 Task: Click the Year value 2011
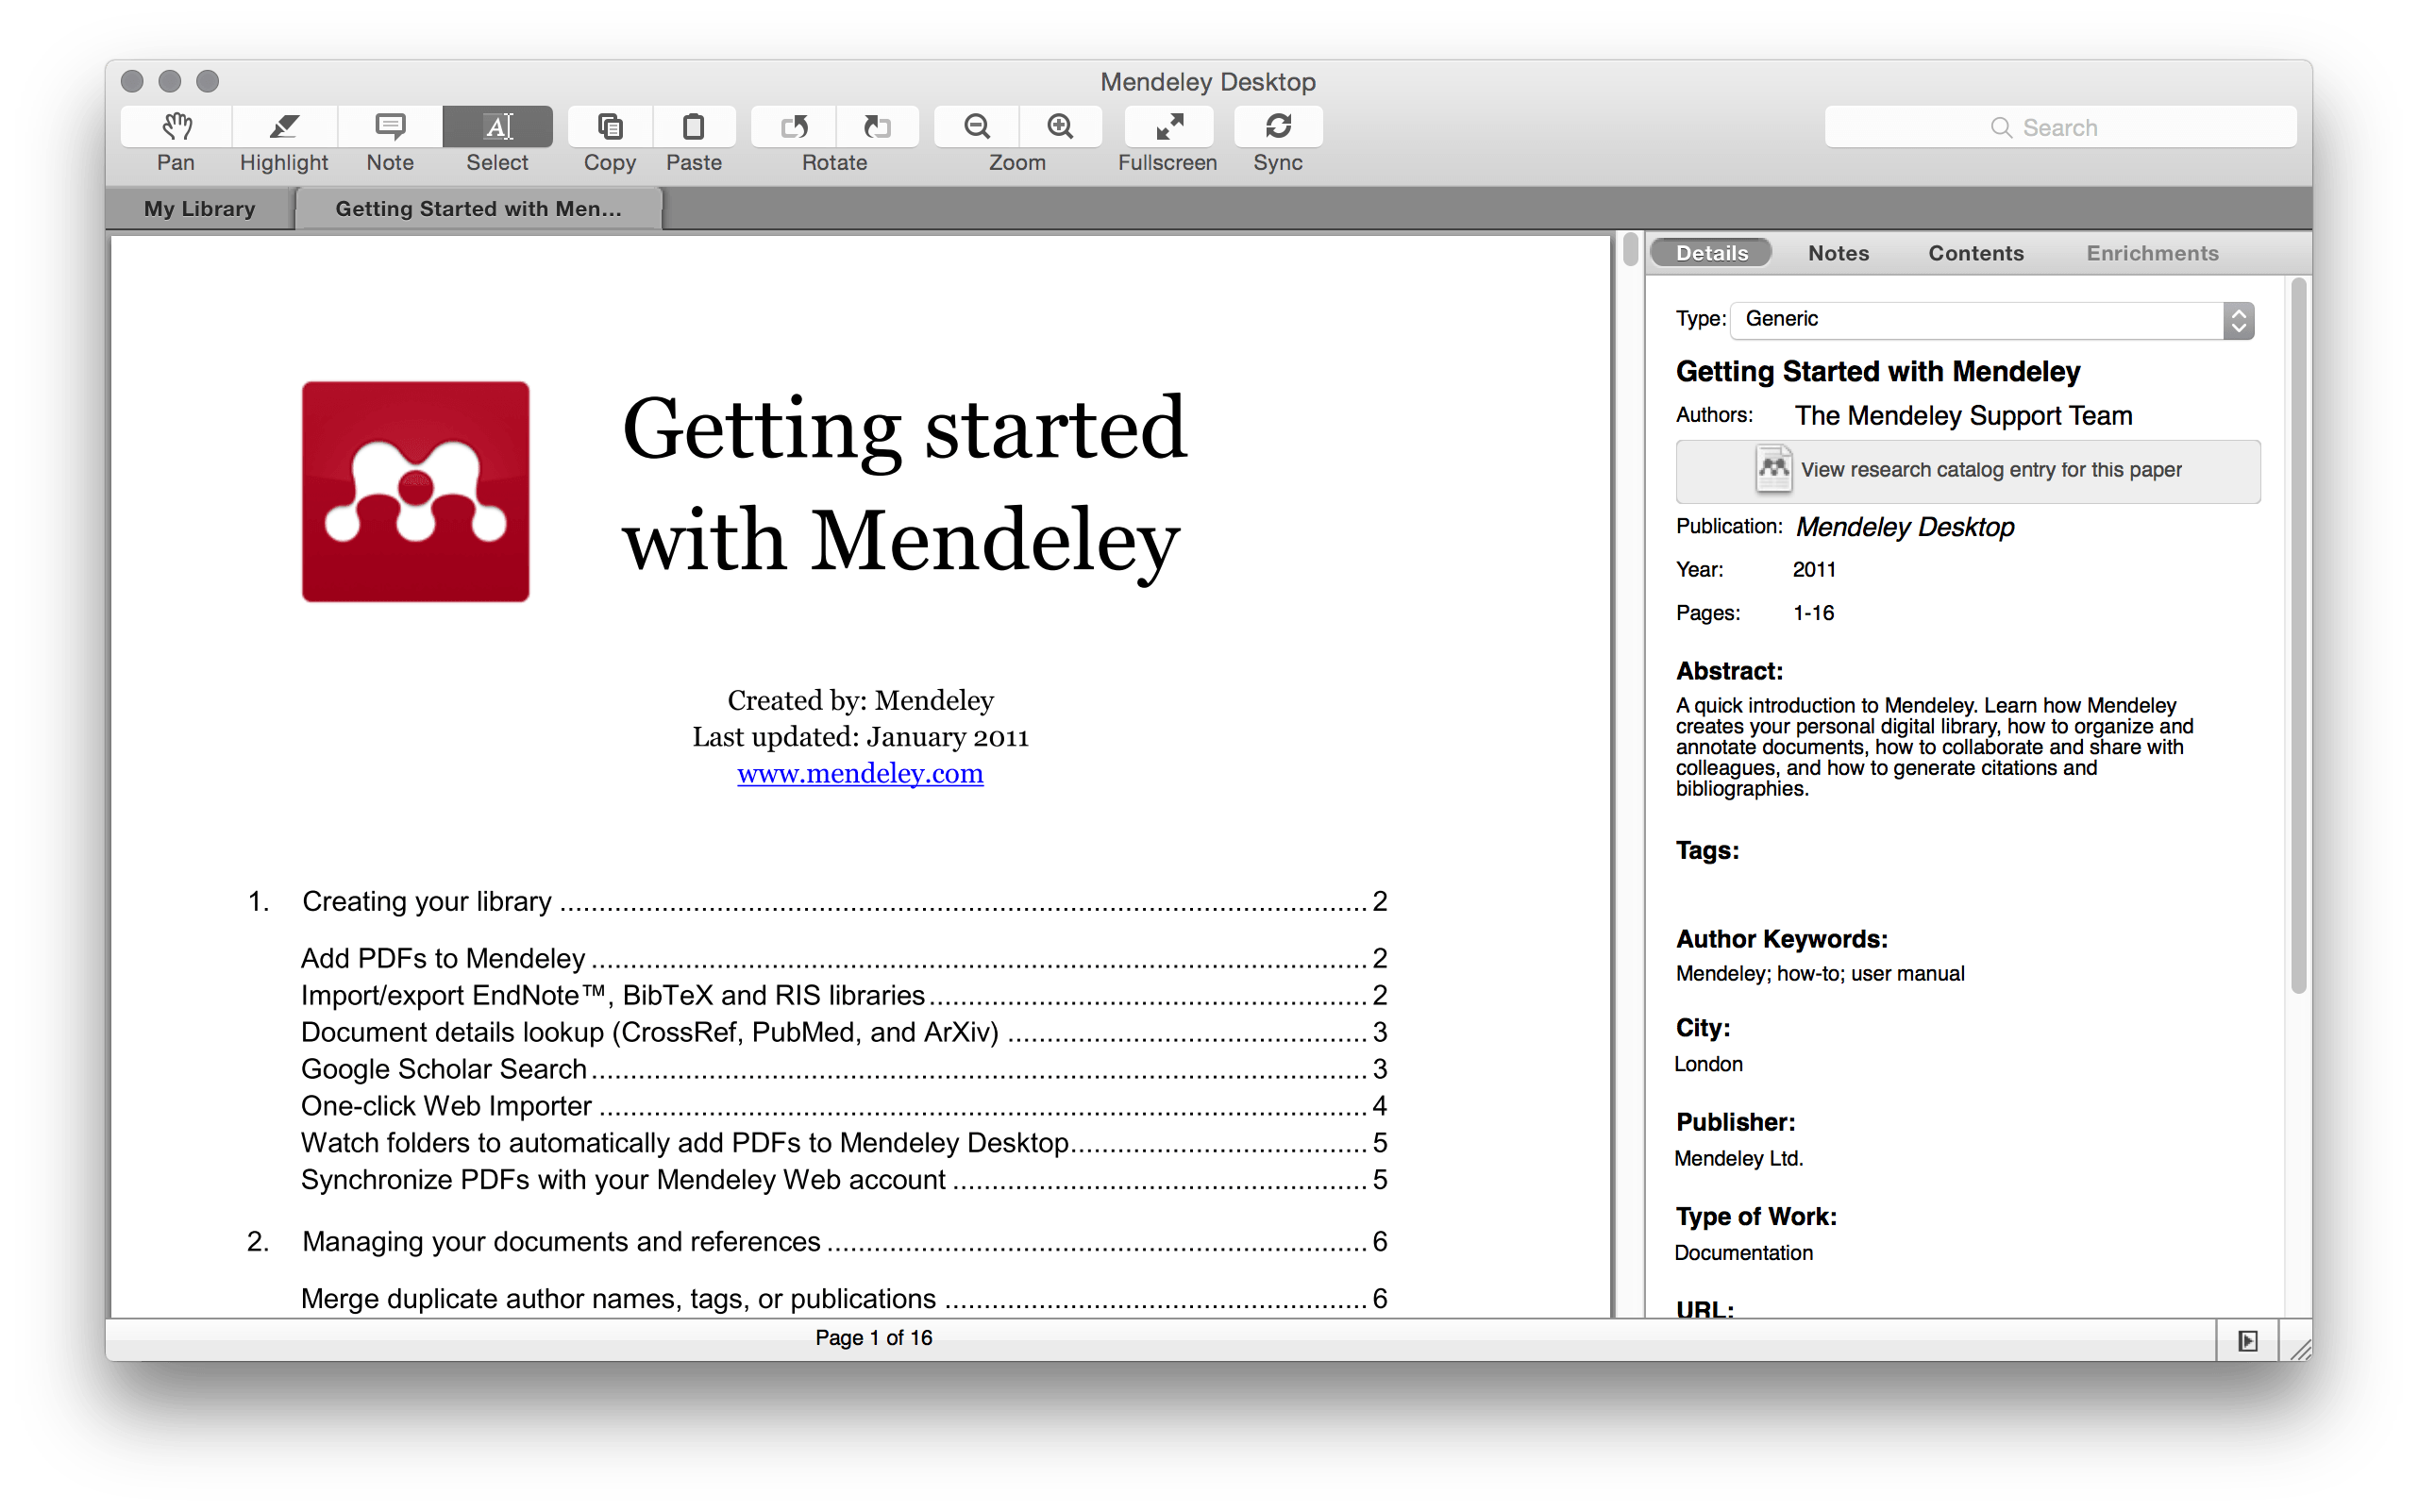click(x=1813, y=570)
